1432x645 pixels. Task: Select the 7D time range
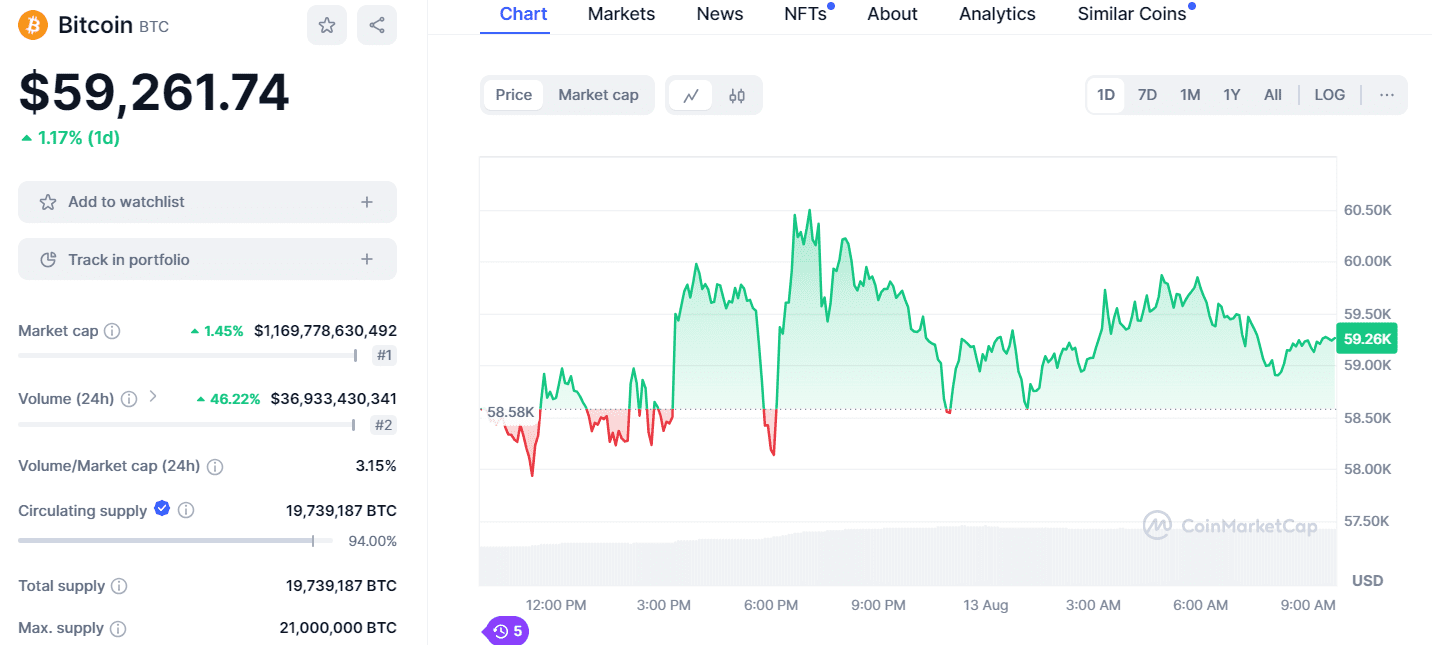tap(1147, 94)
